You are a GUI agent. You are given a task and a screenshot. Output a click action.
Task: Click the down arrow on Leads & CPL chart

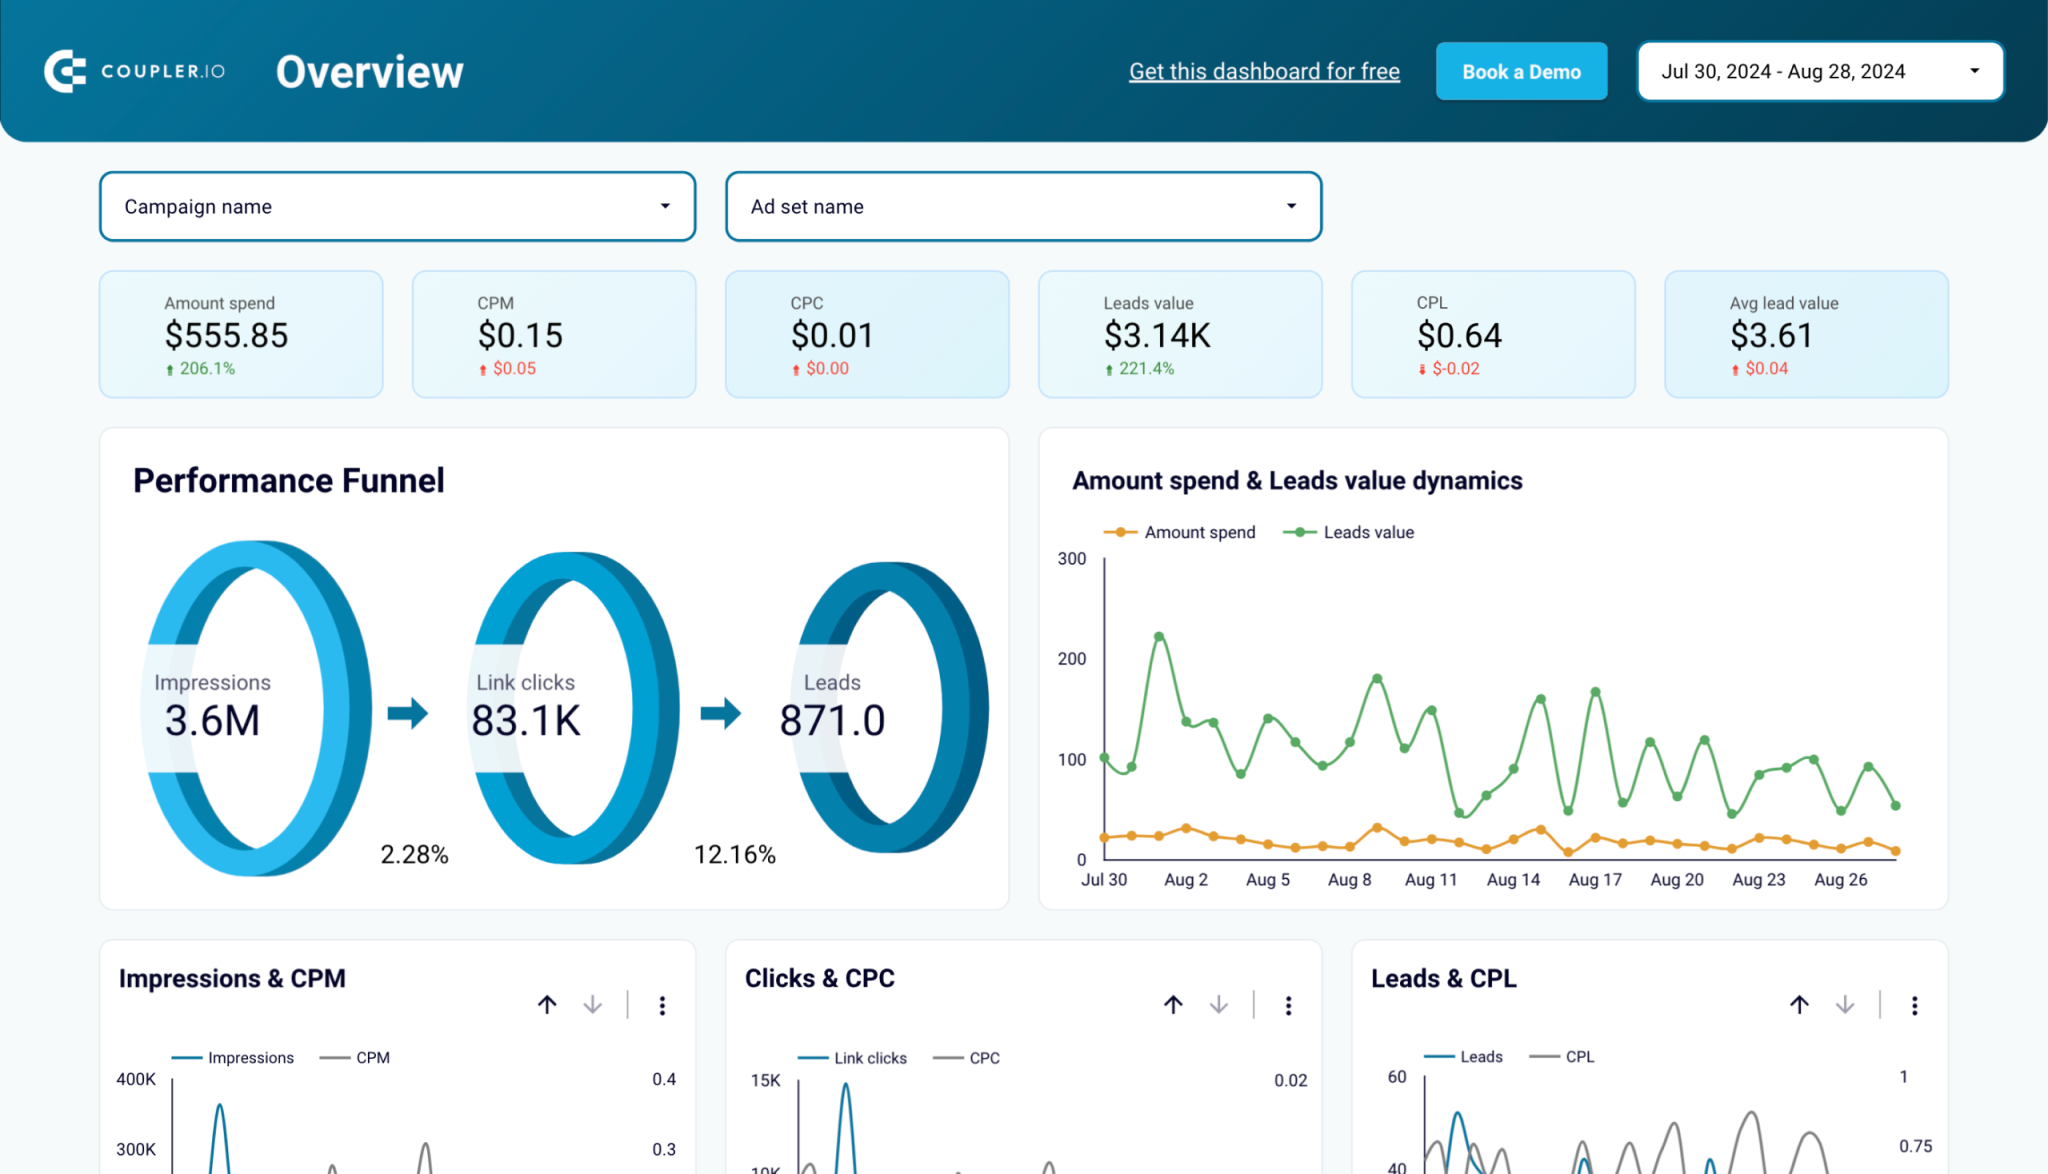tap(1844, 1005)
